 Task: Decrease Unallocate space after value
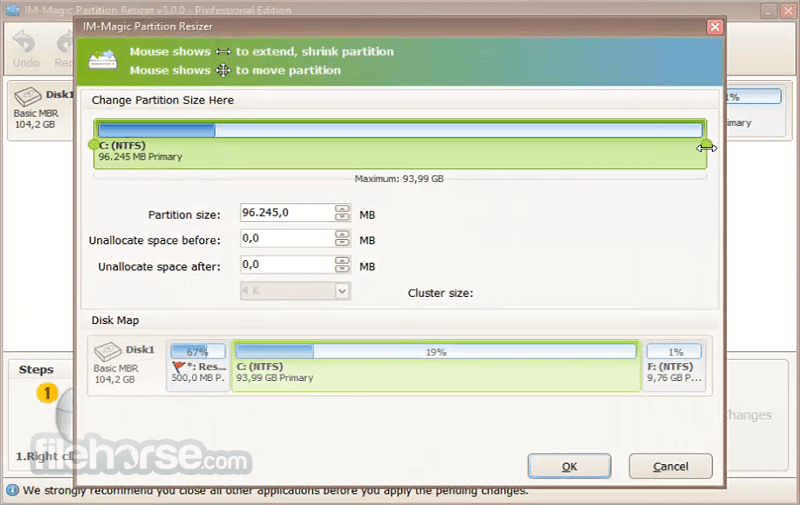pyautogui.click(x=342, y=268)
